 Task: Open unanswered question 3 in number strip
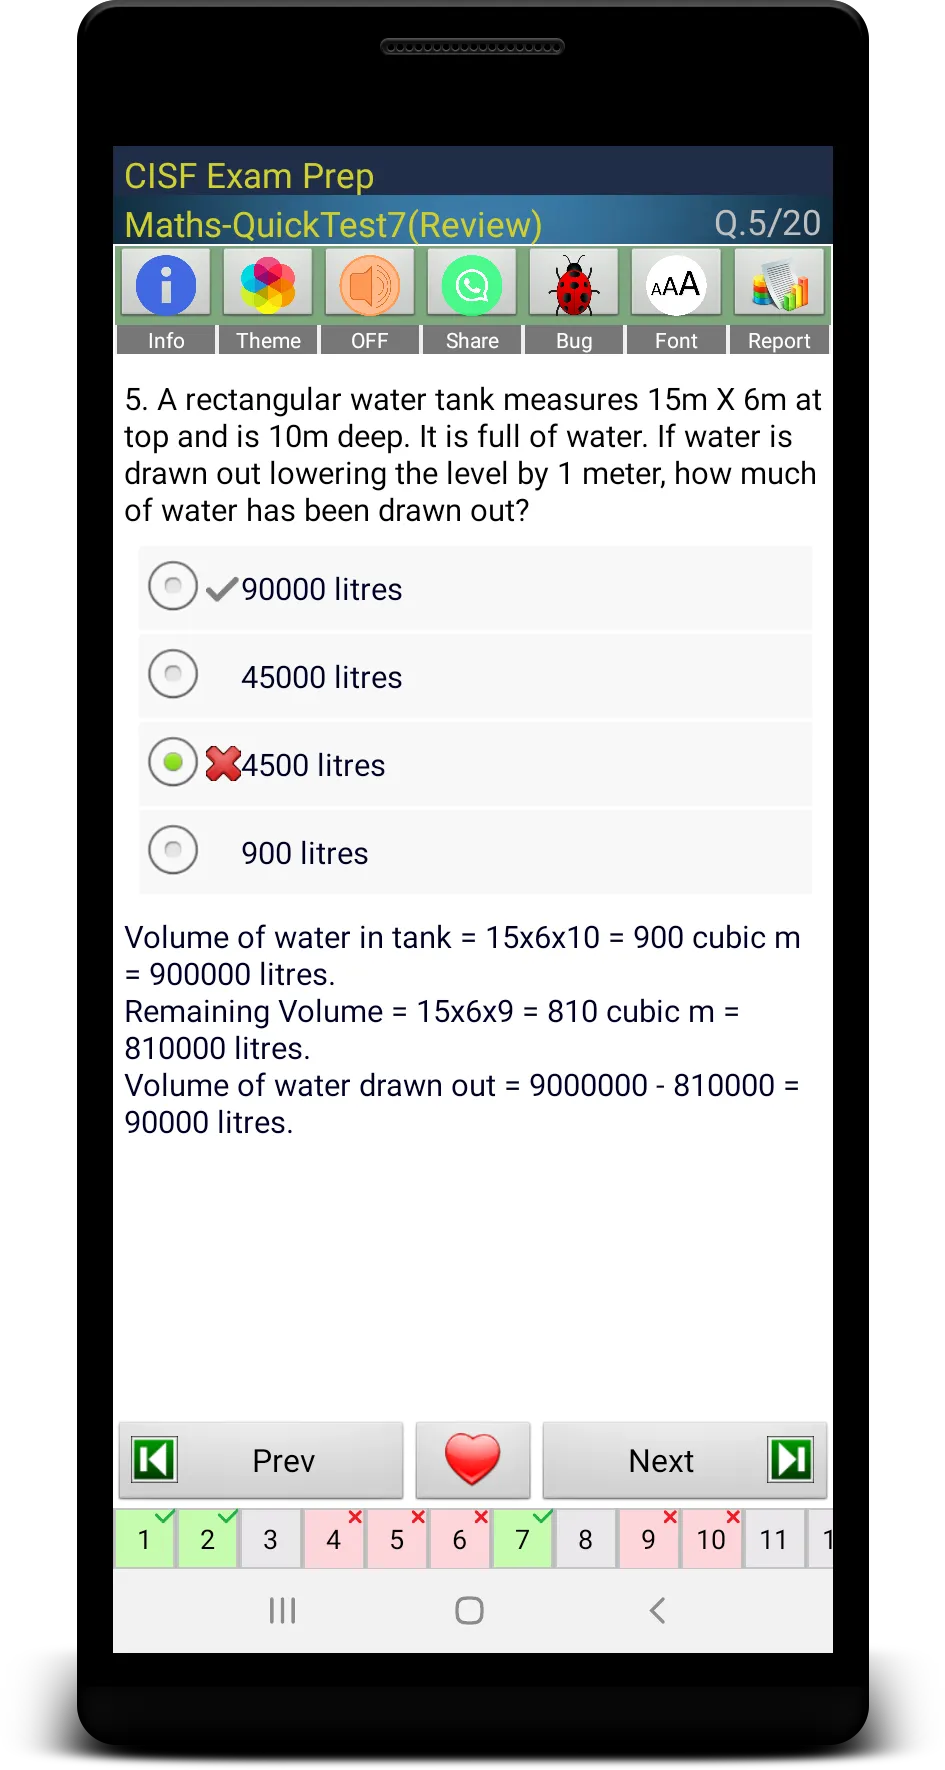pyautogui.click(x=271, y=1539)
